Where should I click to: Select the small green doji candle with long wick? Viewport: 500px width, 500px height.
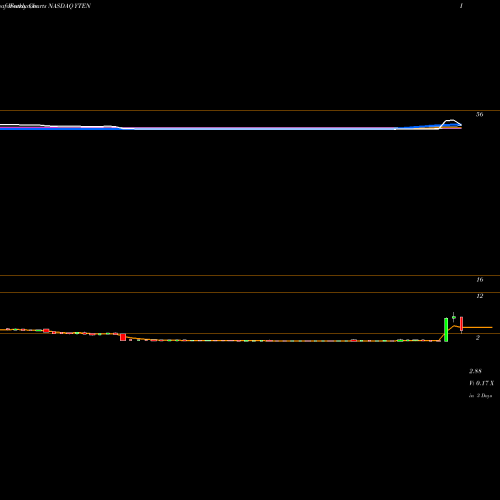point(454,317)
